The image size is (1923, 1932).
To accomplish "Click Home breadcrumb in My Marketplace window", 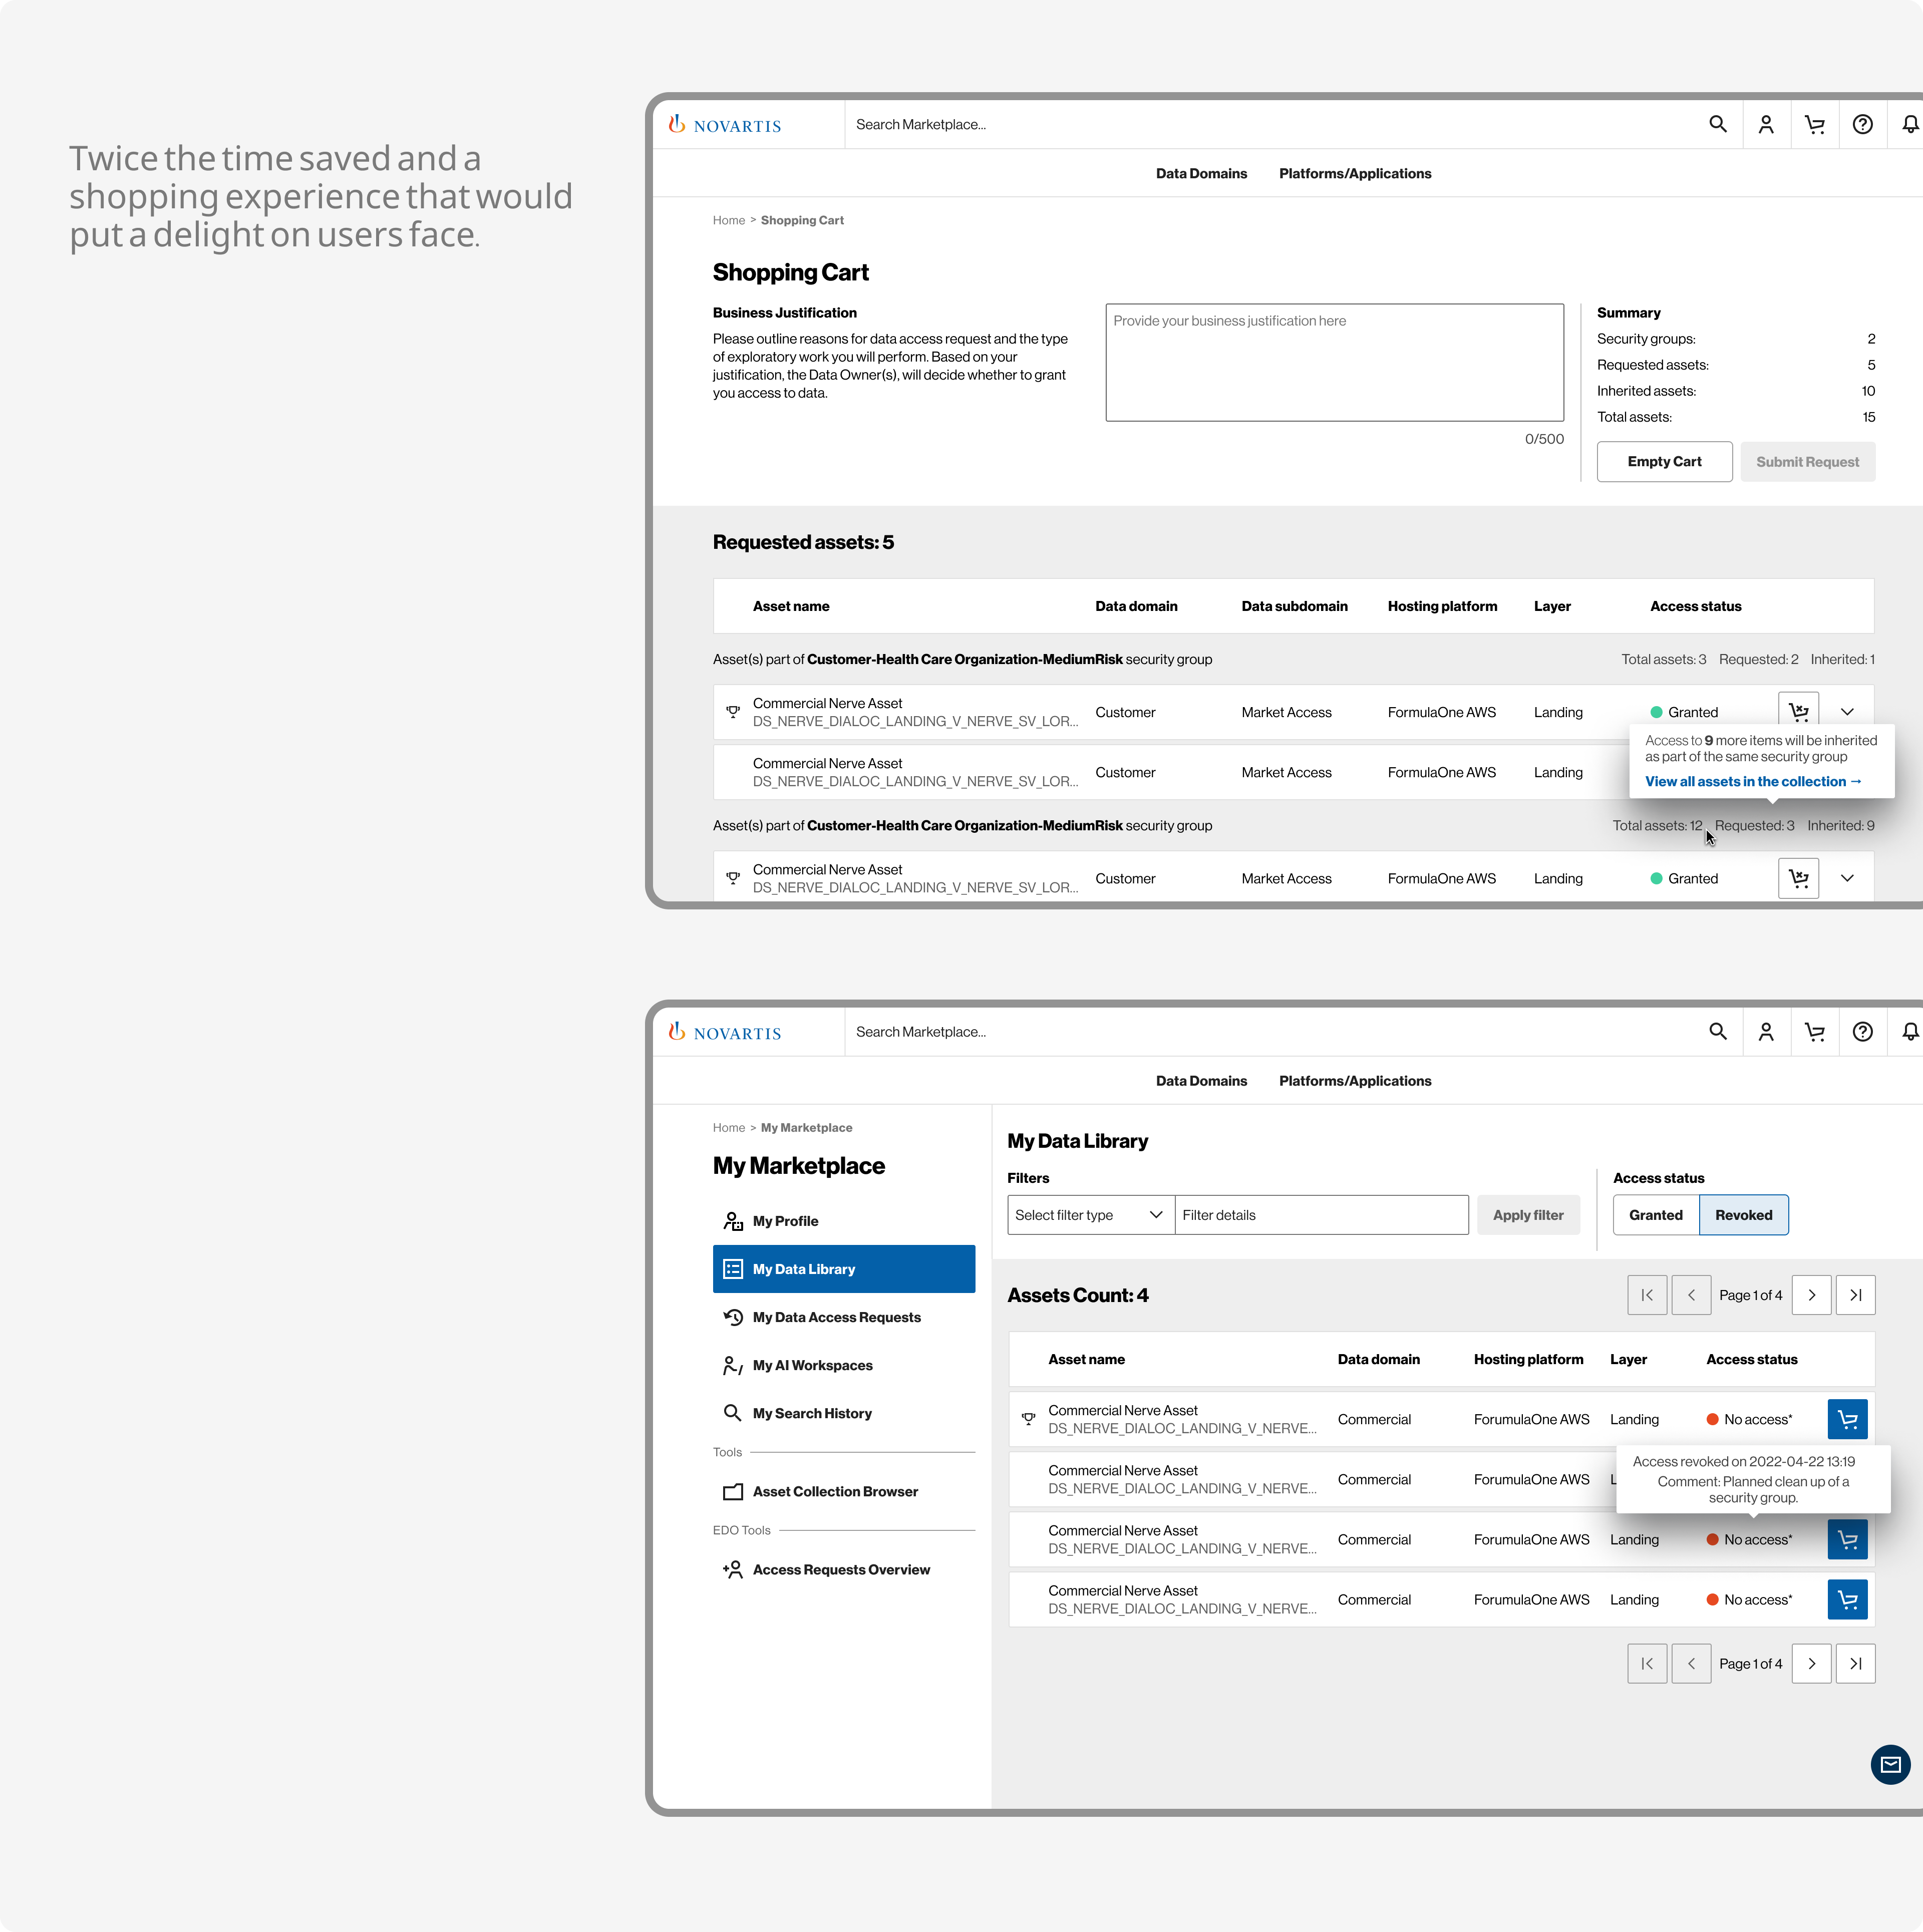I will tap(728, 1127).
